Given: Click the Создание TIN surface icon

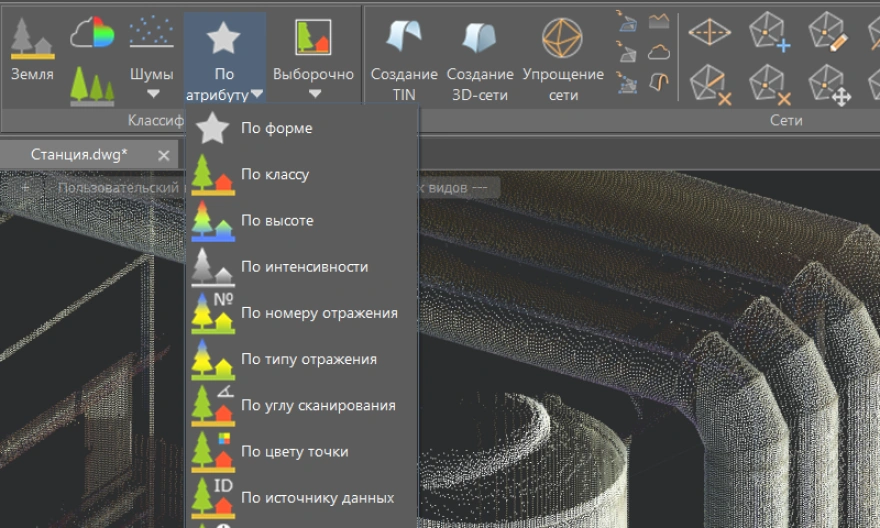Looking at the screenshot, I should [x=404, y=38].
